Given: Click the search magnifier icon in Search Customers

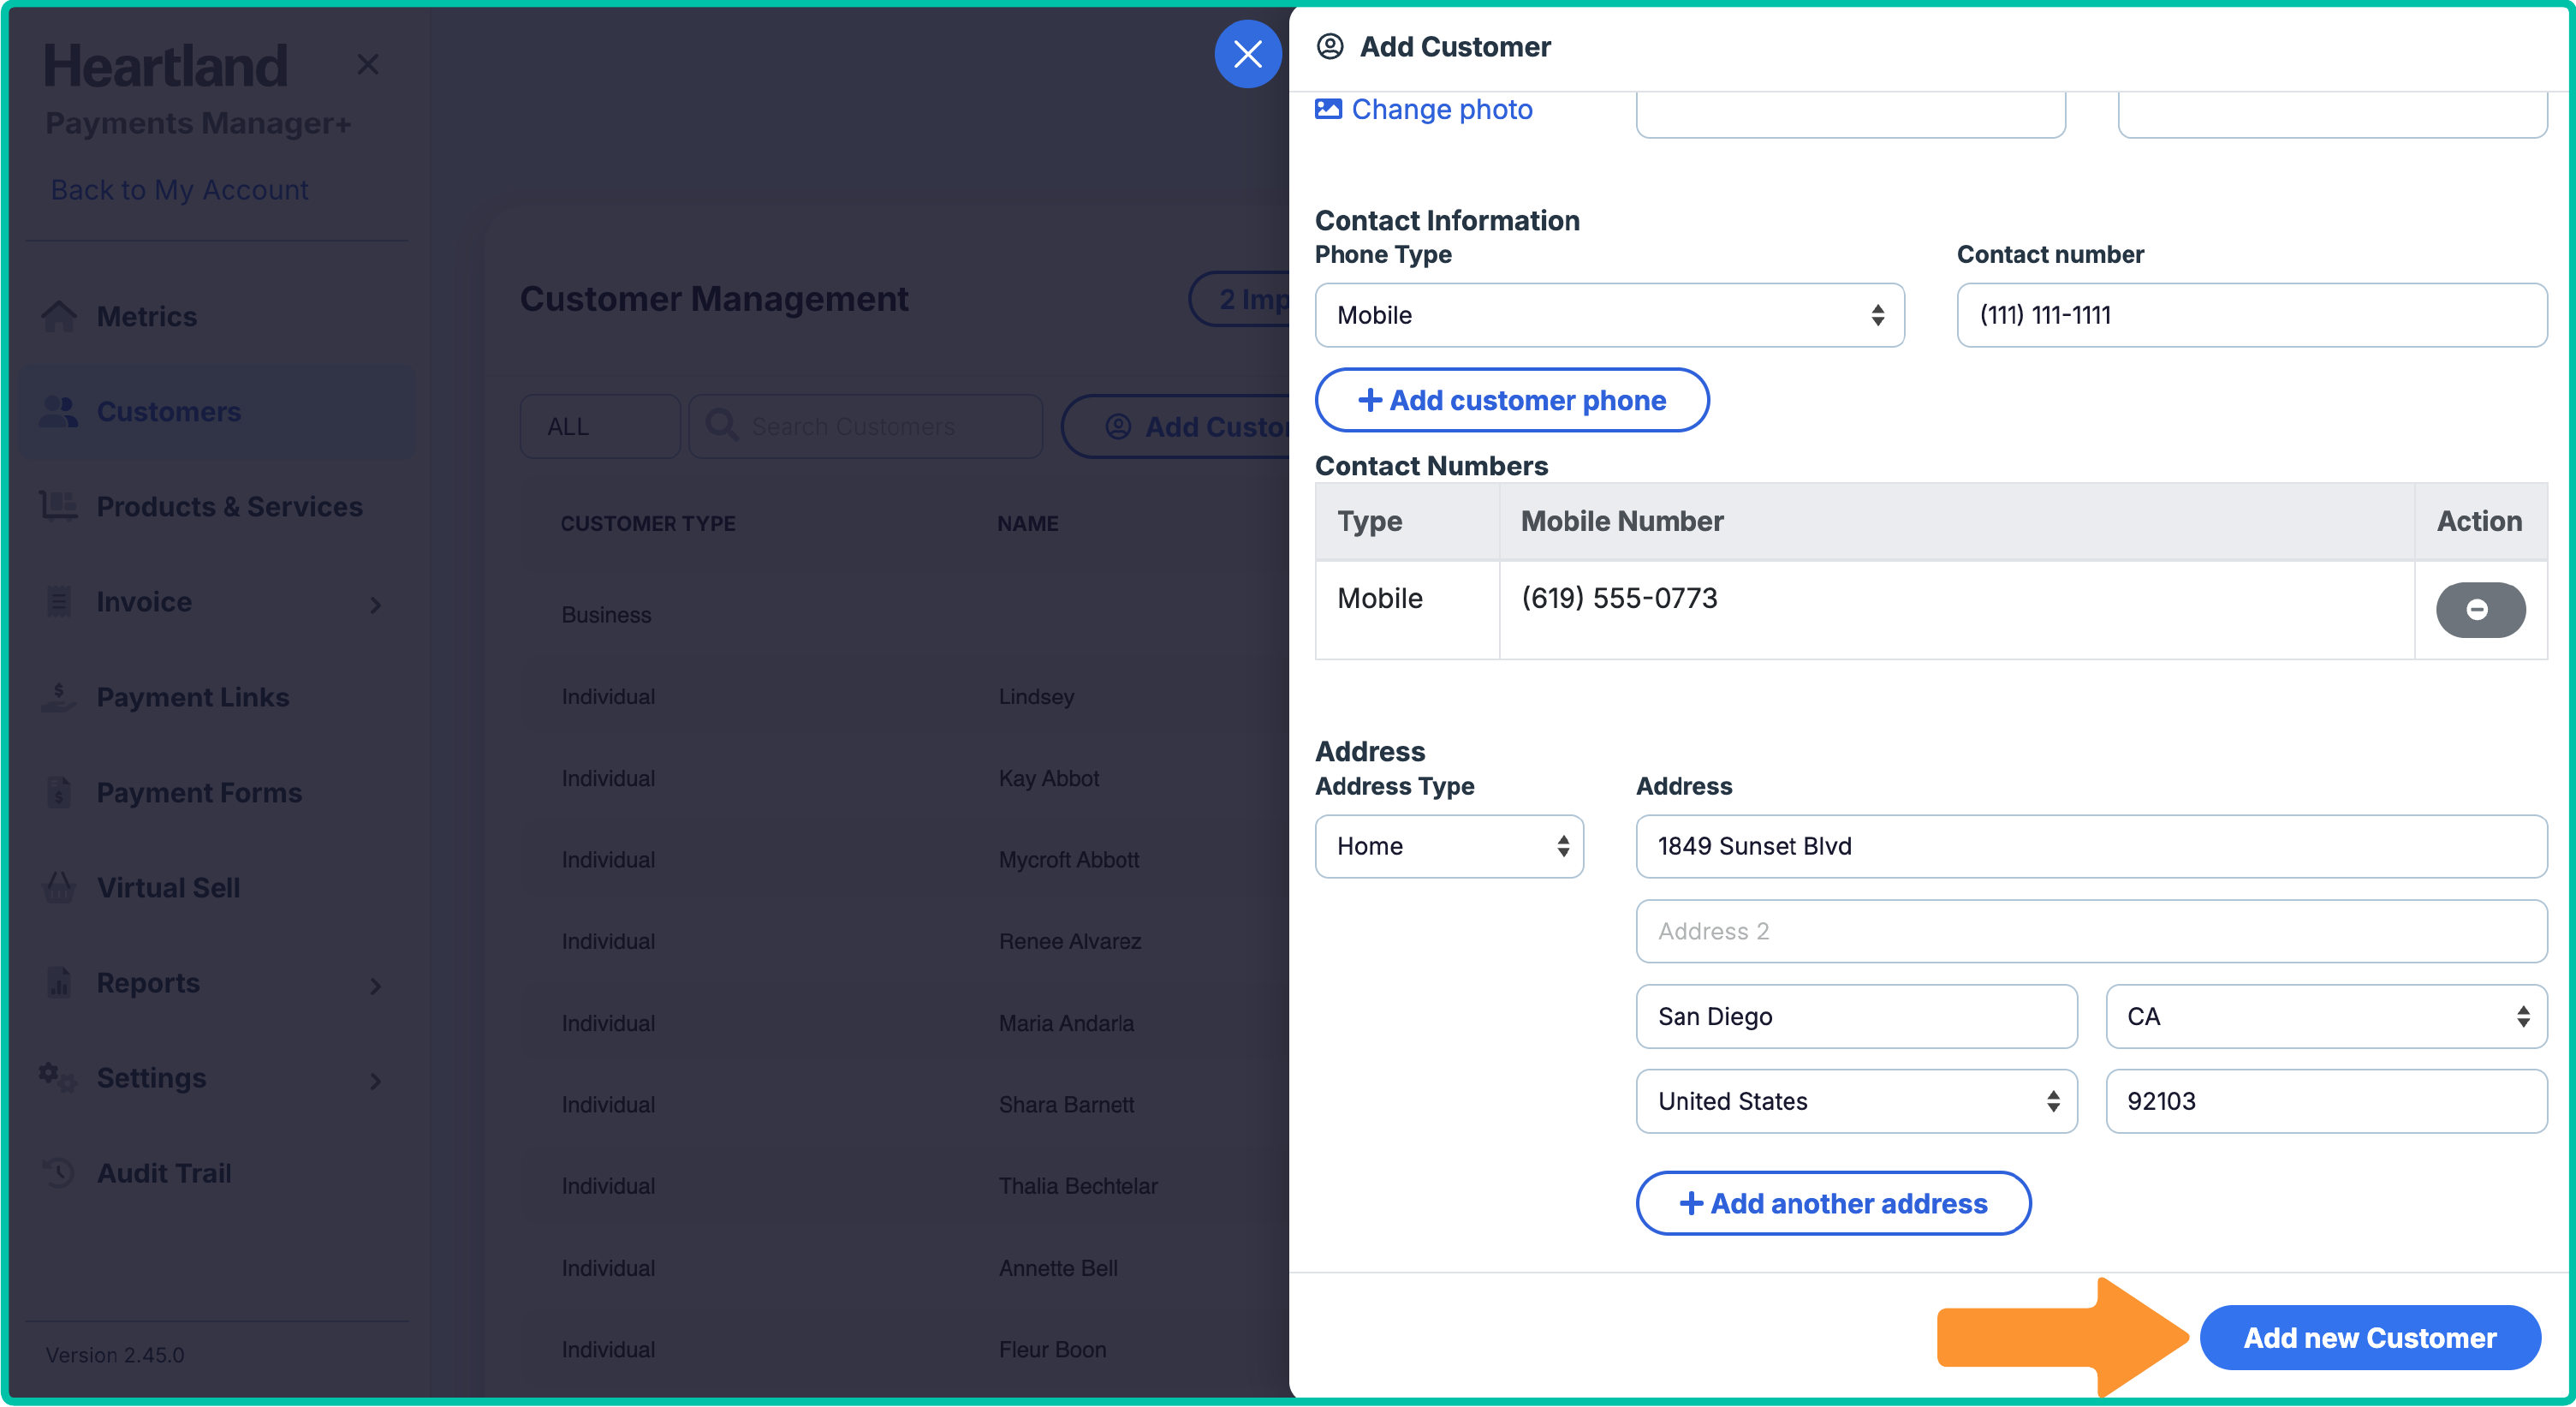Looking at the screenshot, I should point(722,426).
